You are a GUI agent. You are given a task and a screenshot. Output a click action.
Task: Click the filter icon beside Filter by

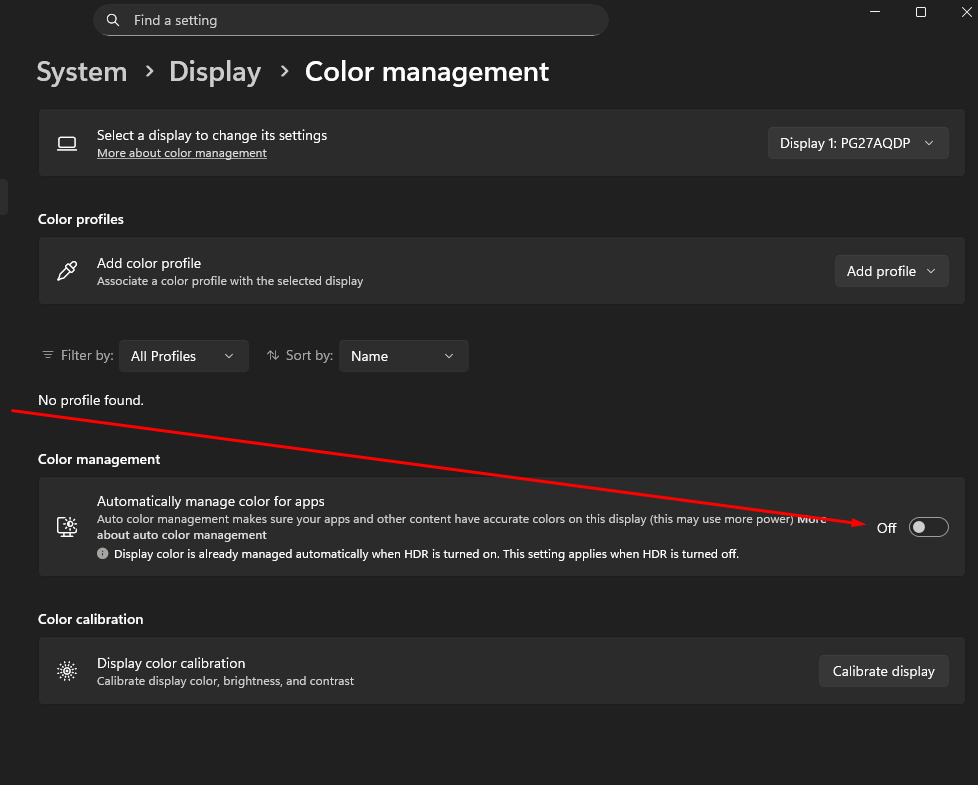(x=47, y=355)
